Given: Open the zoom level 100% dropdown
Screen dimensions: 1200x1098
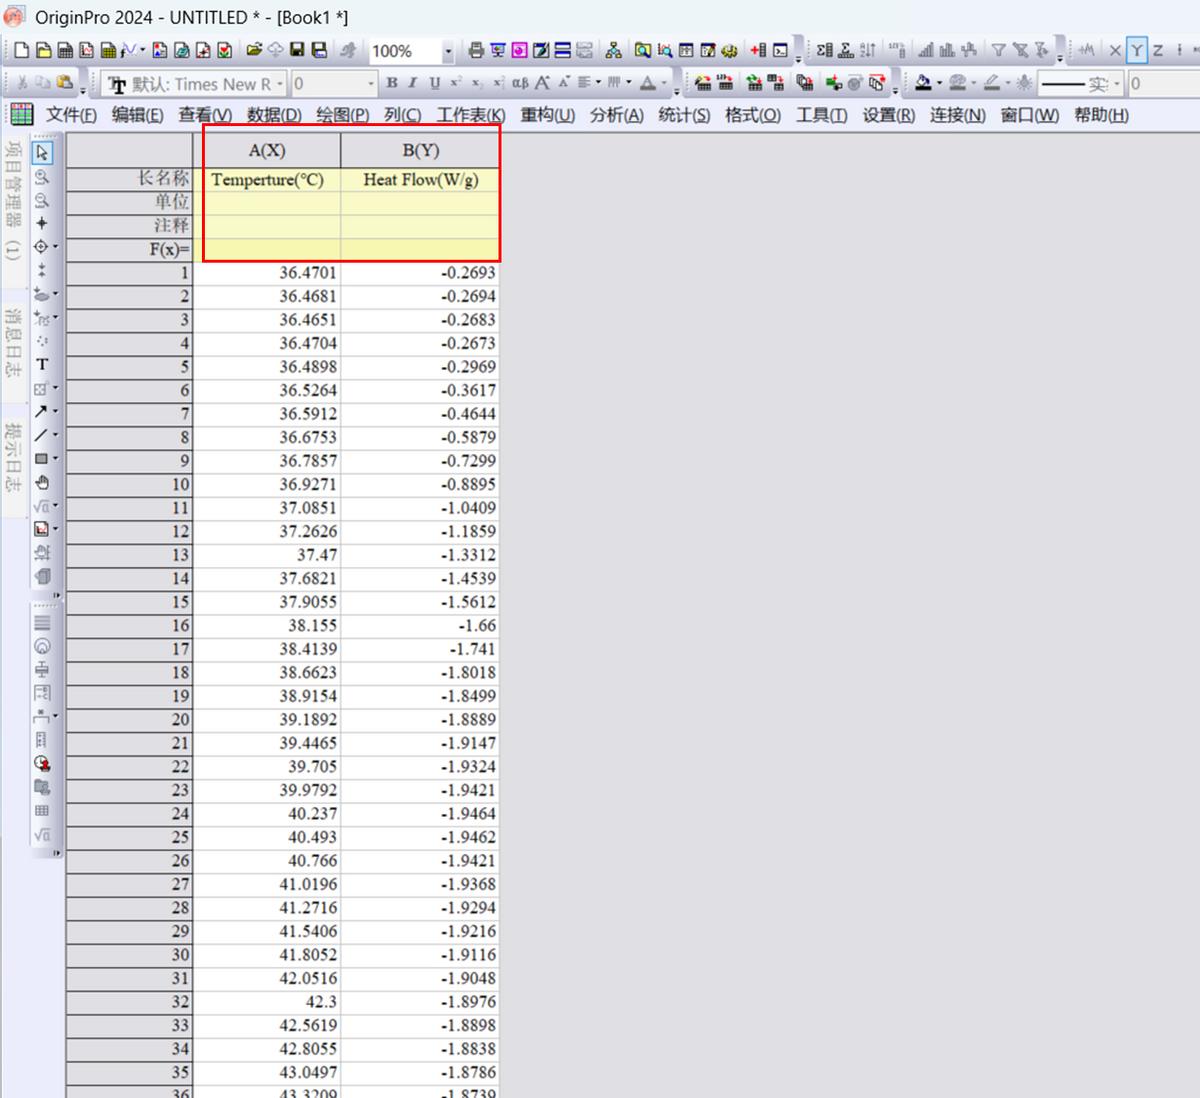Looking at the screenshot, I should (447, 51).
